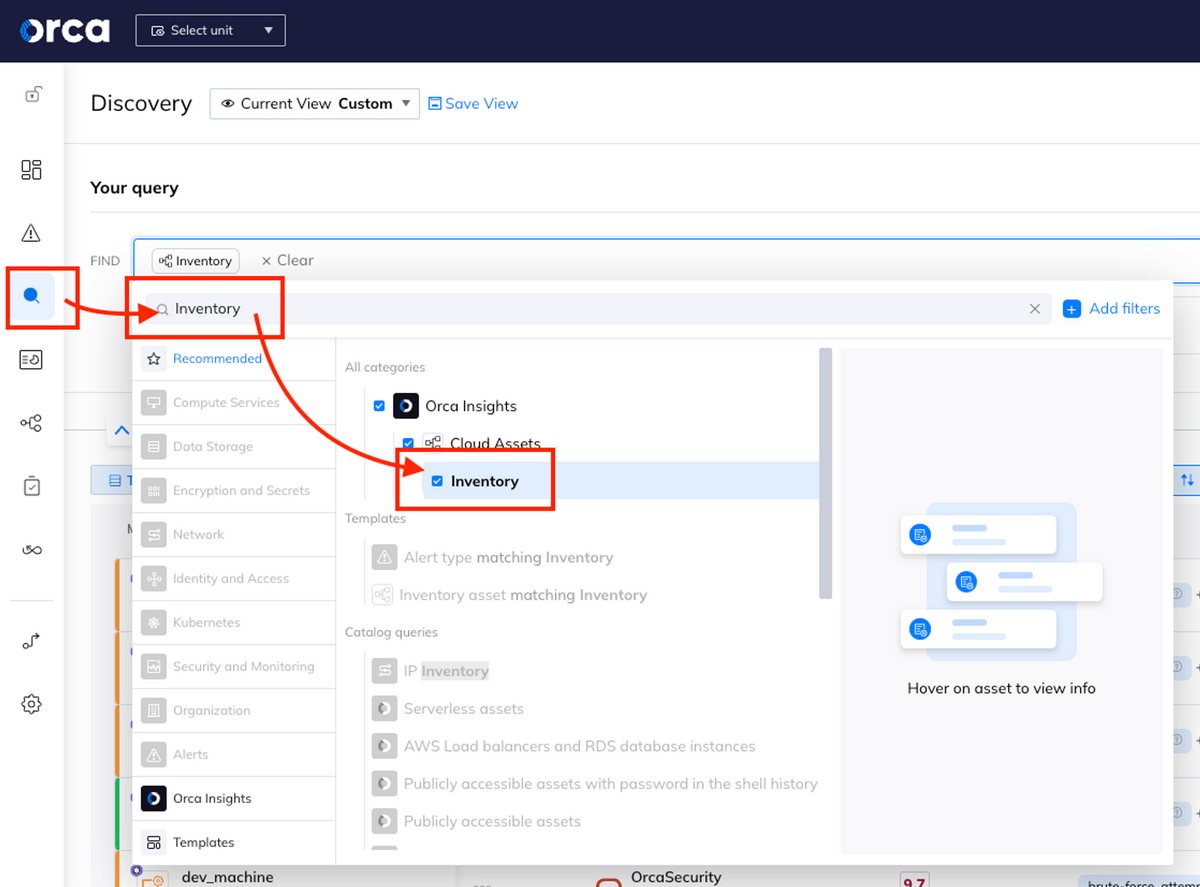
Task: Open the dashboard sidebar icon
Action: coord(32,169)
